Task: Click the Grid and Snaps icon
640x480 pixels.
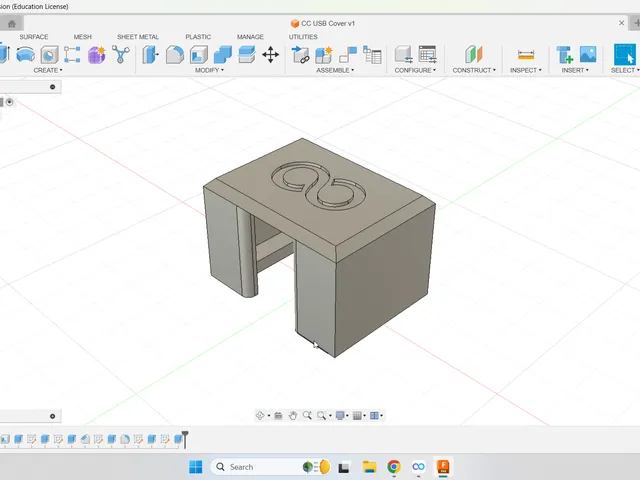Action: [x=357, y=416]
